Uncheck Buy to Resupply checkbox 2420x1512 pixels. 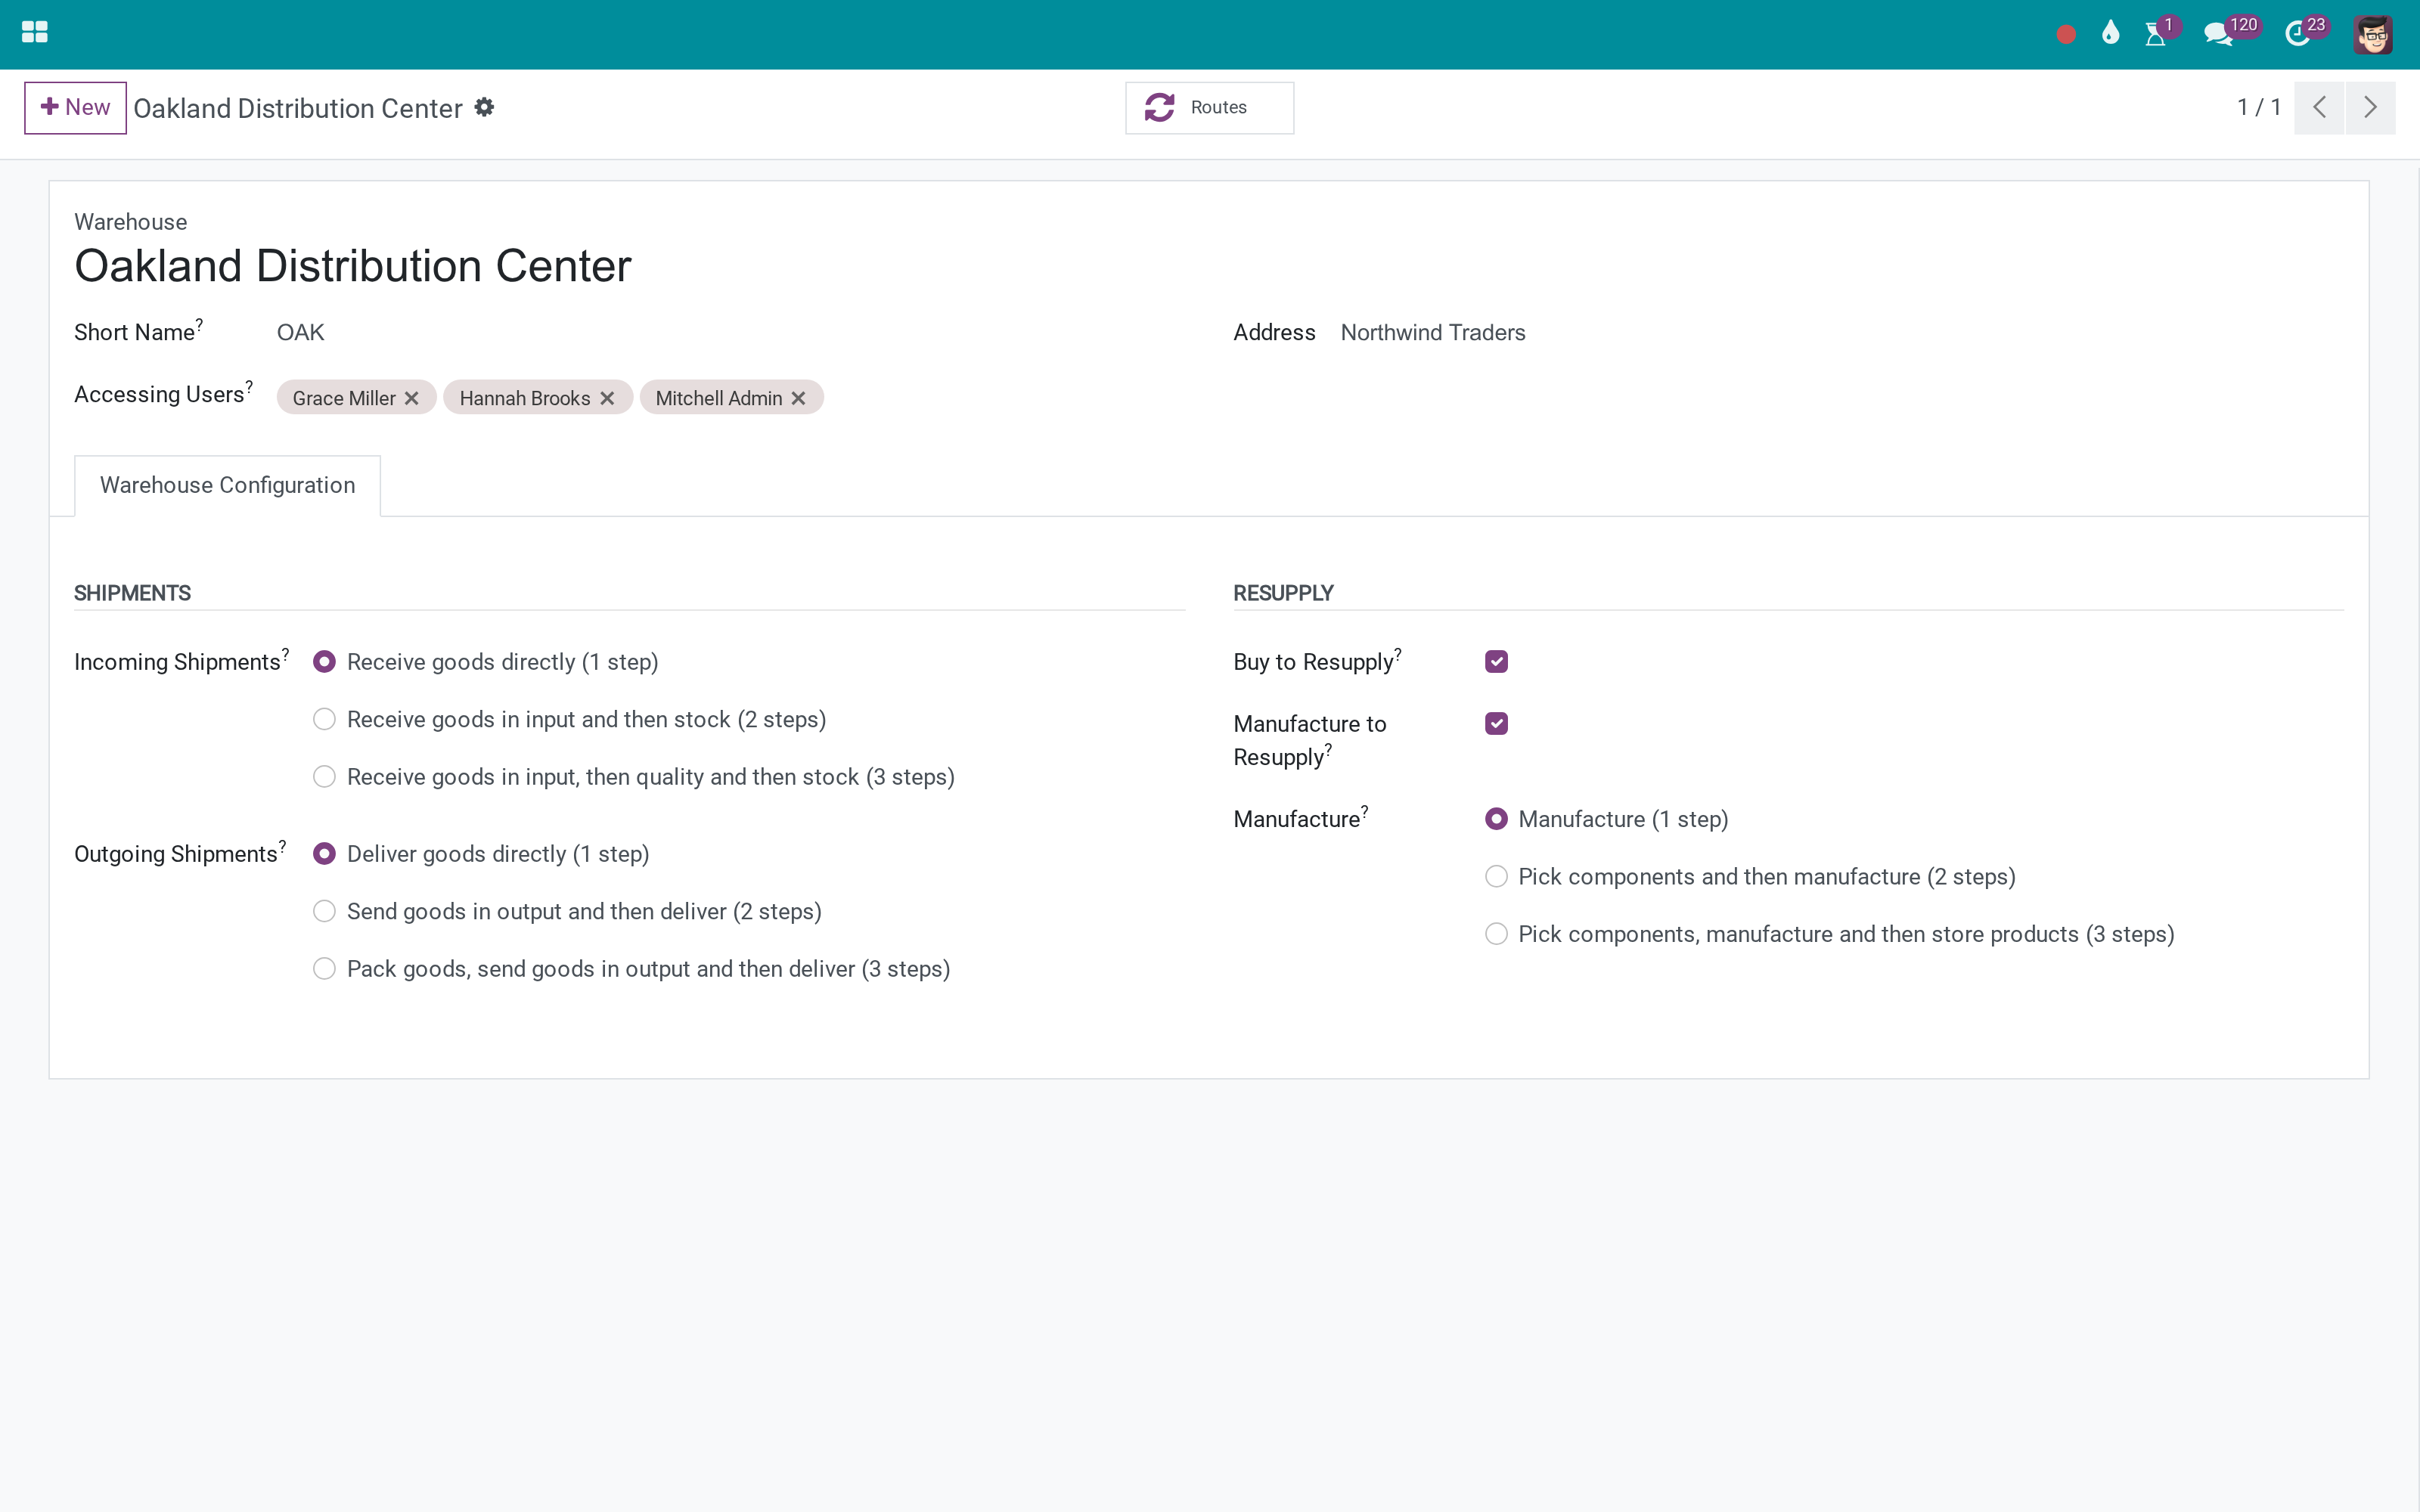pos(1496,662)
